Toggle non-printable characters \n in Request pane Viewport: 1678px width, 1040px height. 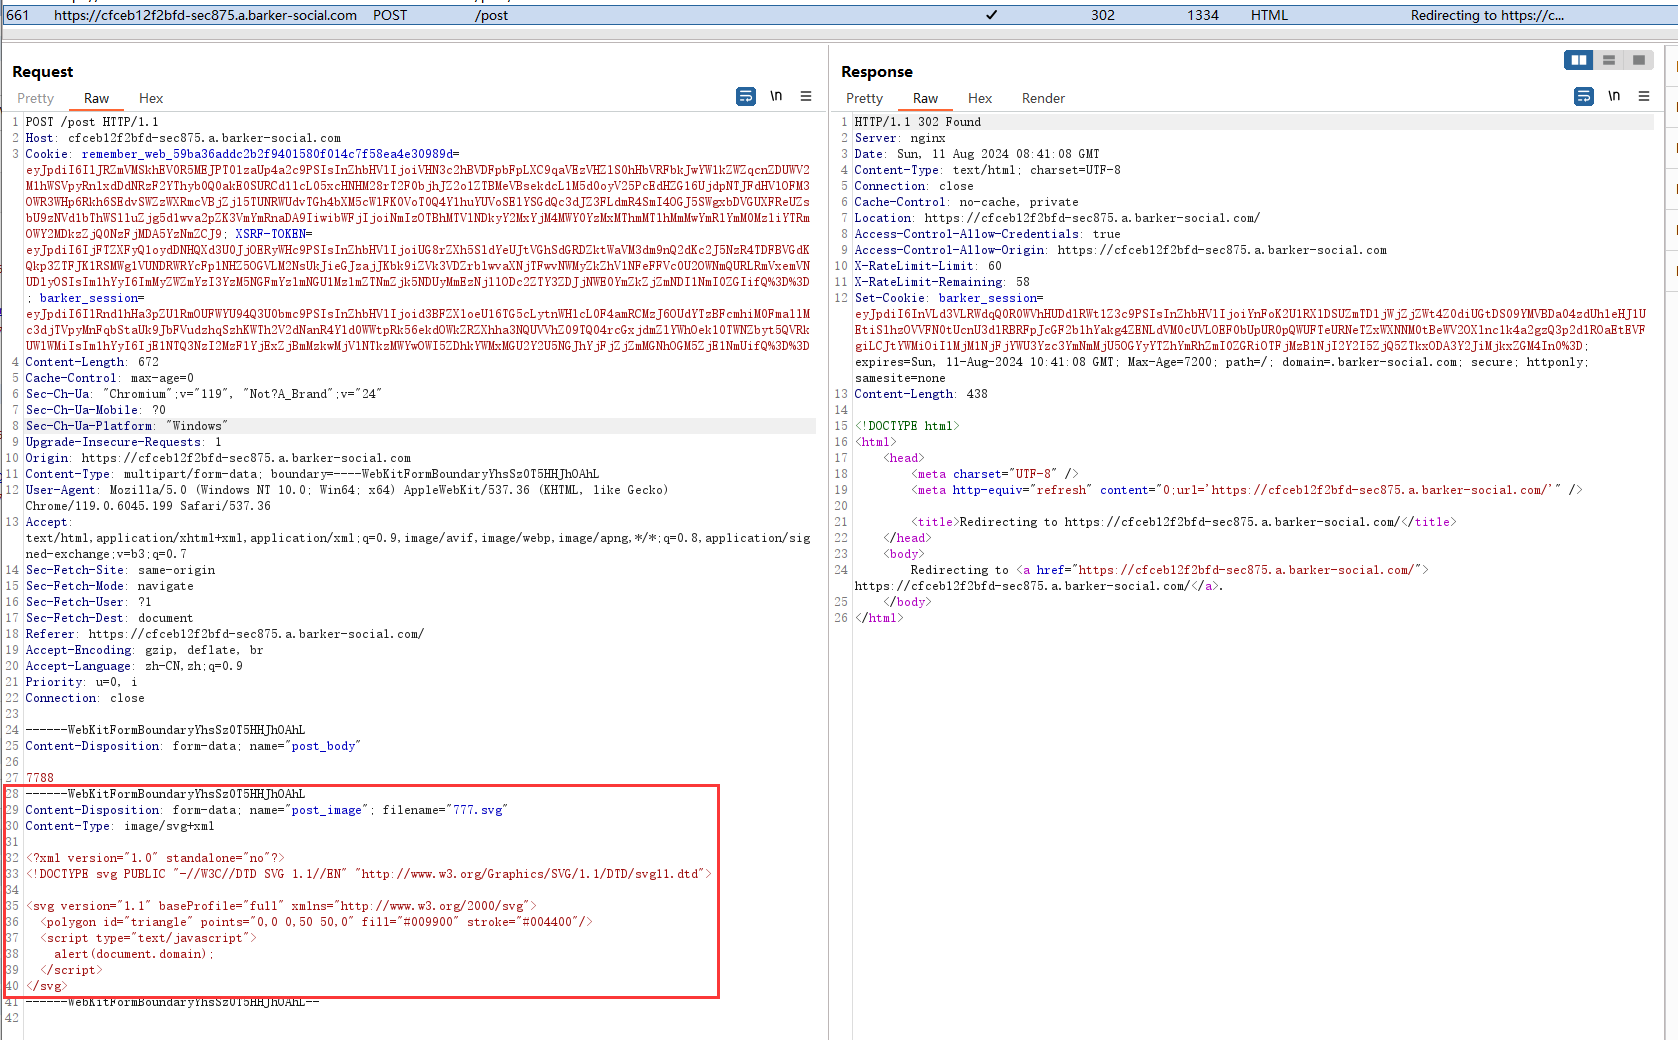pyautogui.click(x=776, y=96)
